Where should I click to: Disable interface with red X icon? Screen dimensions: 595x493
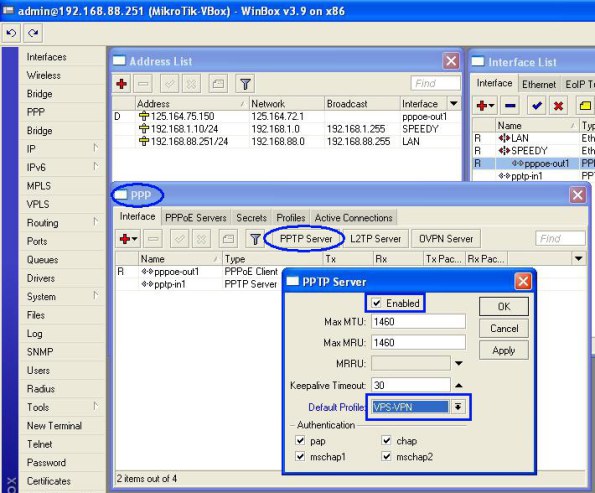tap(558, 106)
